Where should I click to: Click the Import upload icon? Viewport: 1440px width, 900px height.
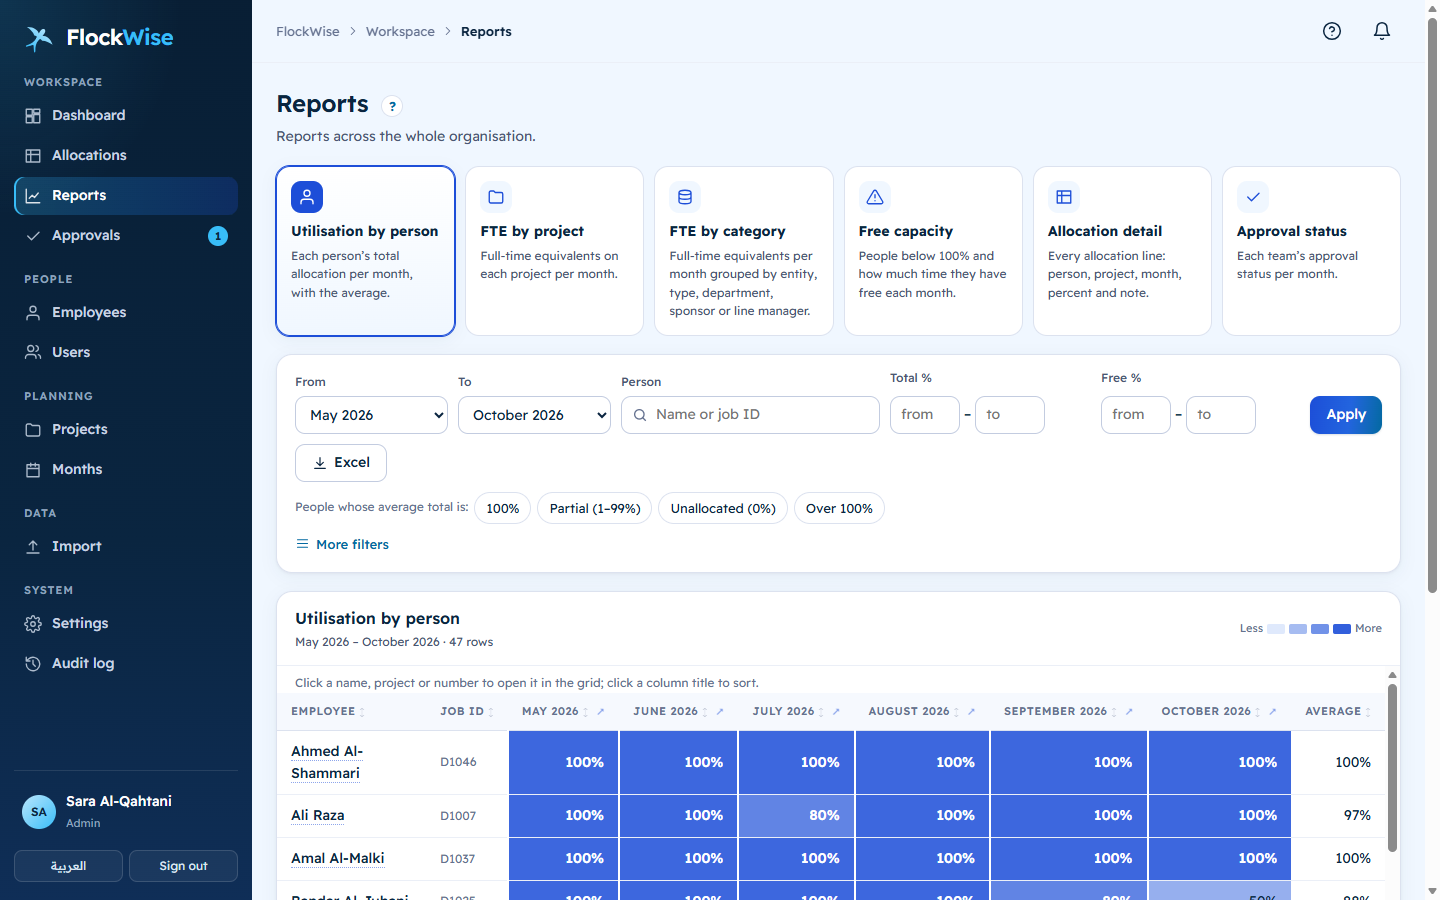[x=33, y=547]
